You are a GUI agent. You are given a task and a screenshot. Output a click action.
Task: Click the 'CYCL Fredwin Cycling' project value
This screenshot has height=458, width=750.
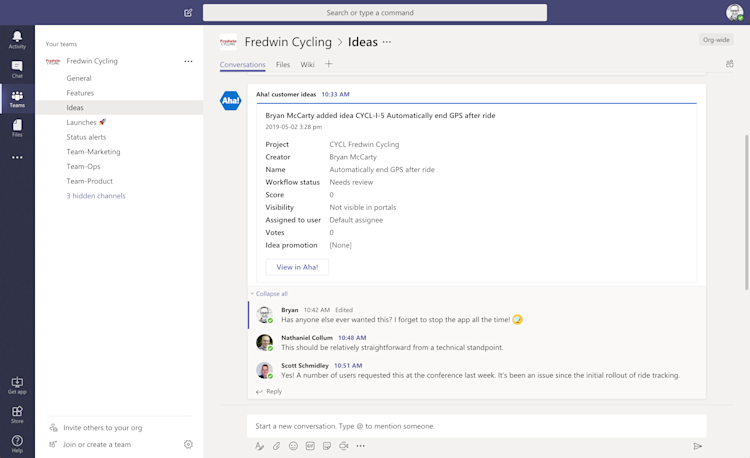tap(364, 144)
